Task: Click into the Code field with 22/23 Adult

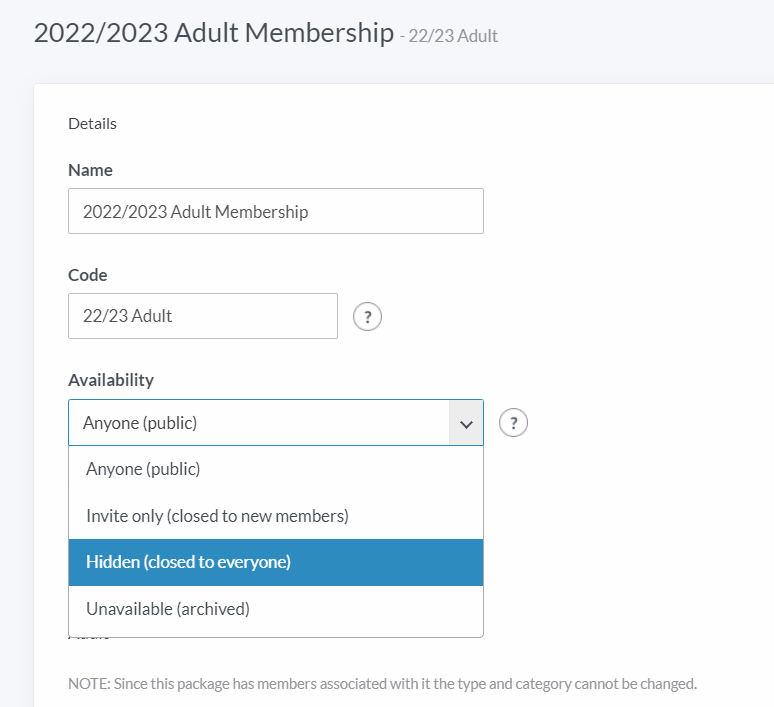Action: tap(203, 316)
